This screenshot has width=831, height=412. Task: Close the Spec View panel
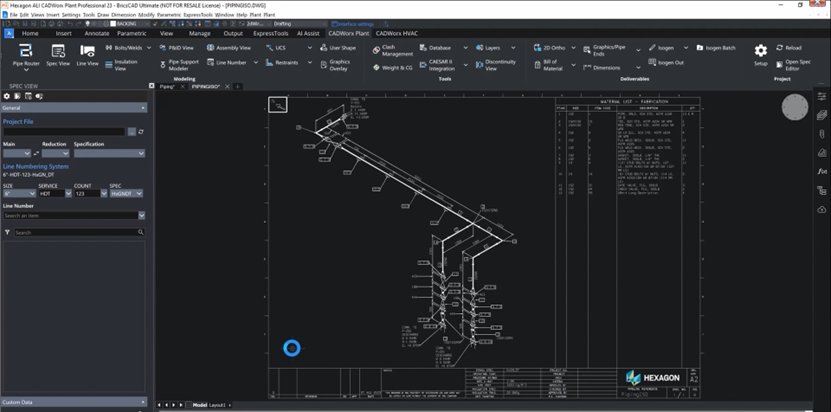click(x=152, y=85)
